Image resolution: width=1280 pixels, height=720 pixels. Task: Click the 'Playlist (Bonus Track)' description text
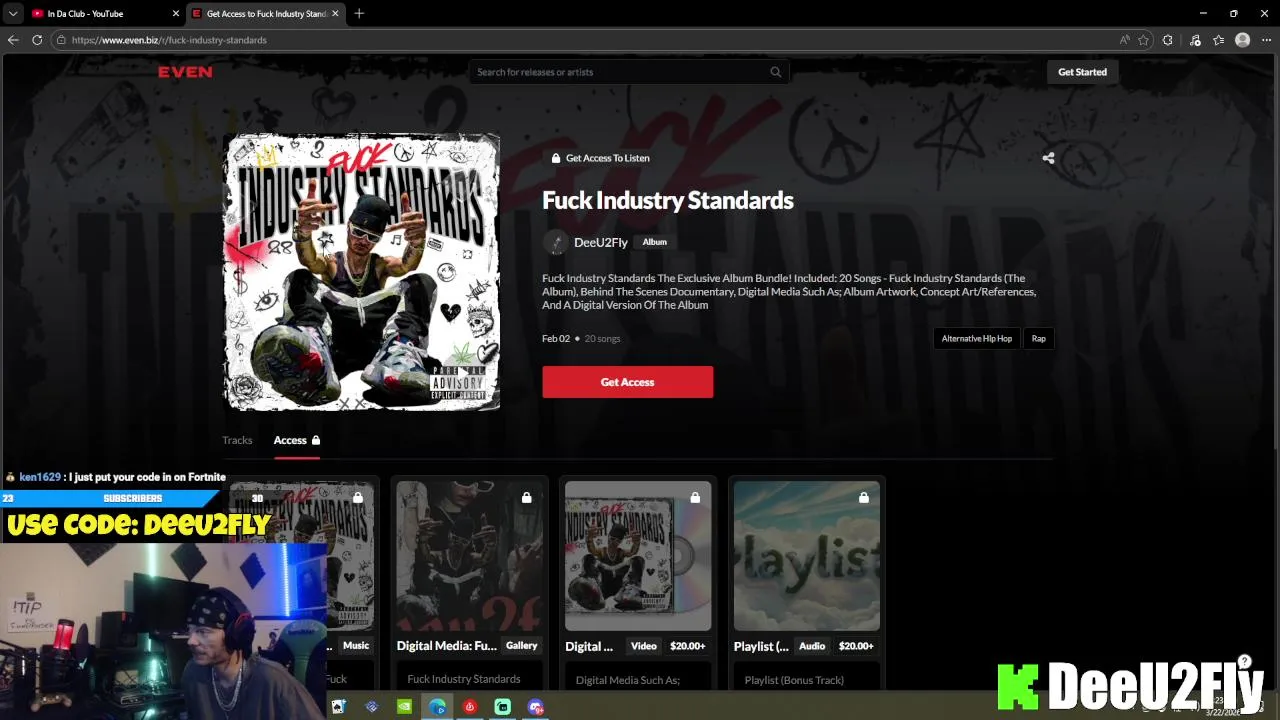pos(794,680)
